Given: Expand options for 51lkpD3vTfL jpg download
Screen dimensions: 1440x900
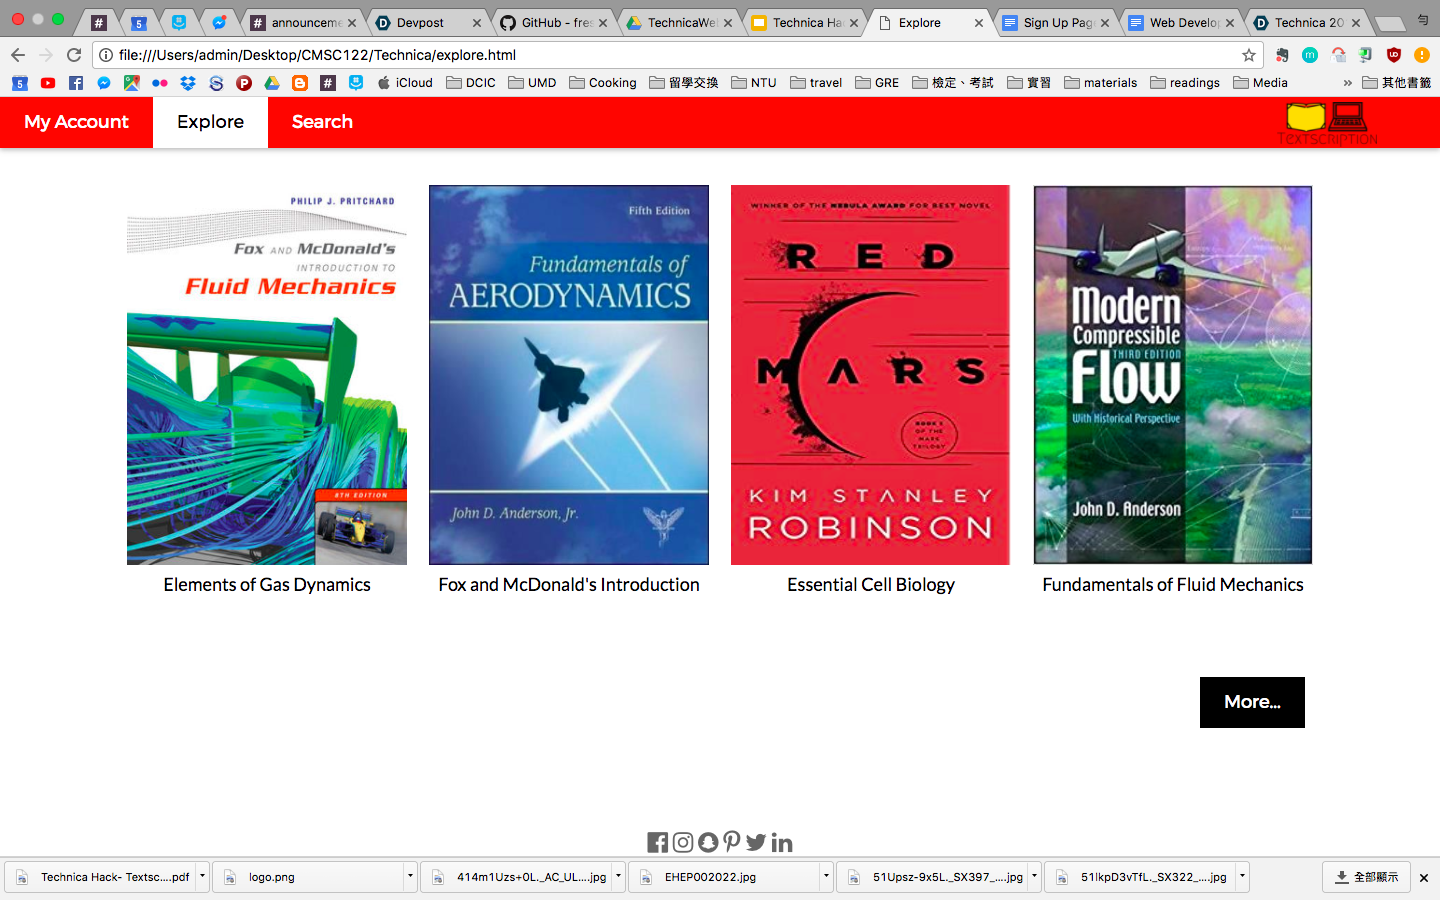Looking at the screenshot, I should tap(1242, 877).
